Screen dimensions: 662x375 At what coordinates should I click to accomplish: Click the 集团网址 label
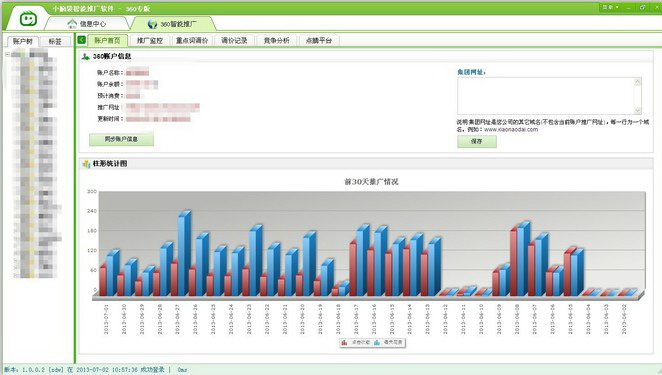471,72
